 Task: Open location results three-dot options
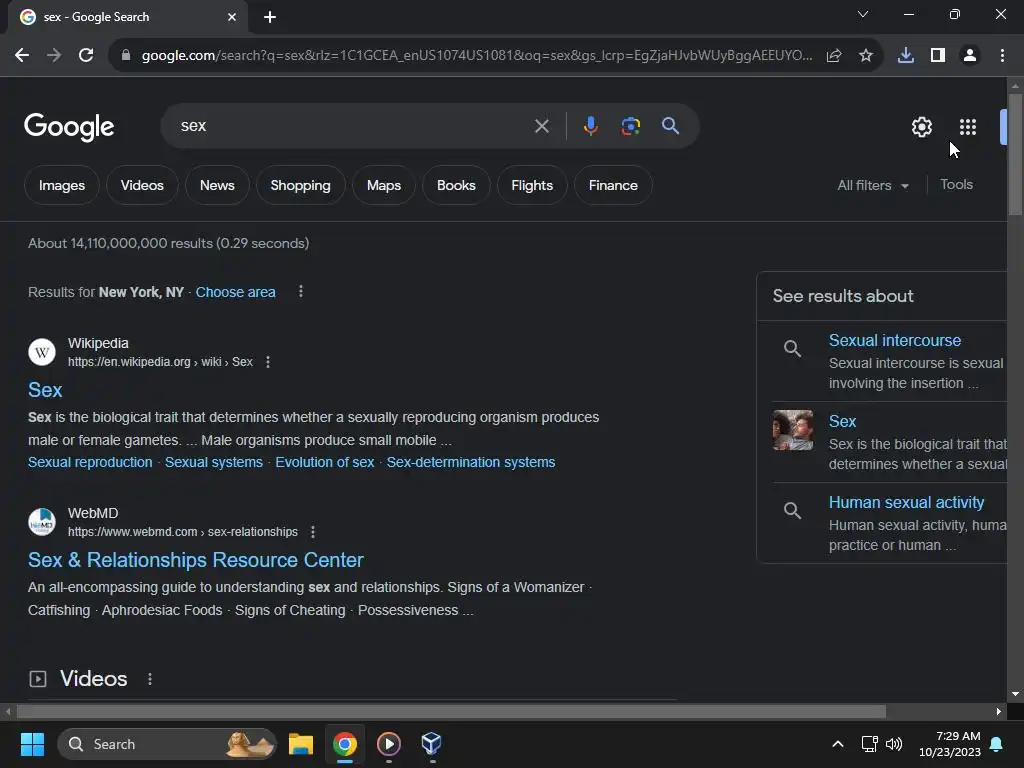tap(300, 291)
